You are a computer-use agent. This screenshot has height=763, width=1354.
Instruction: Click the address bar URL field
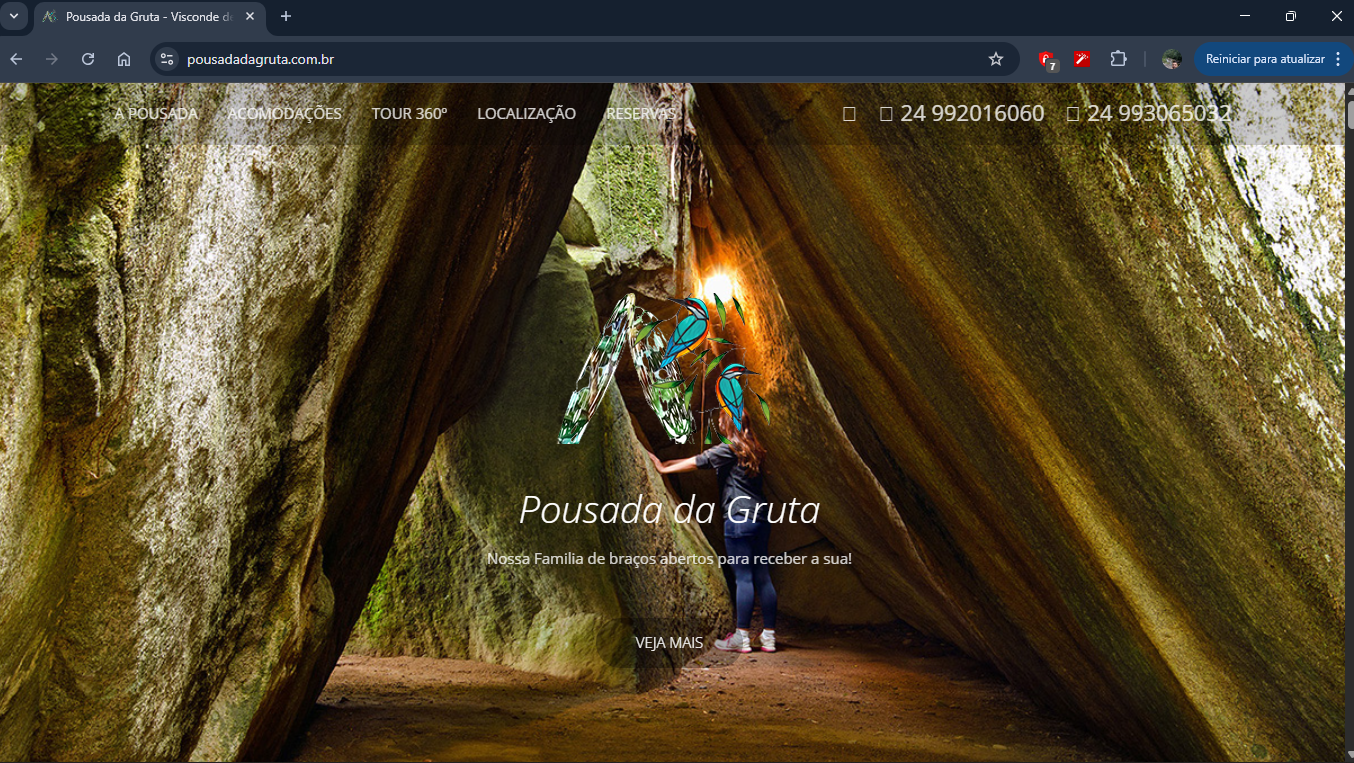[560, 59]
